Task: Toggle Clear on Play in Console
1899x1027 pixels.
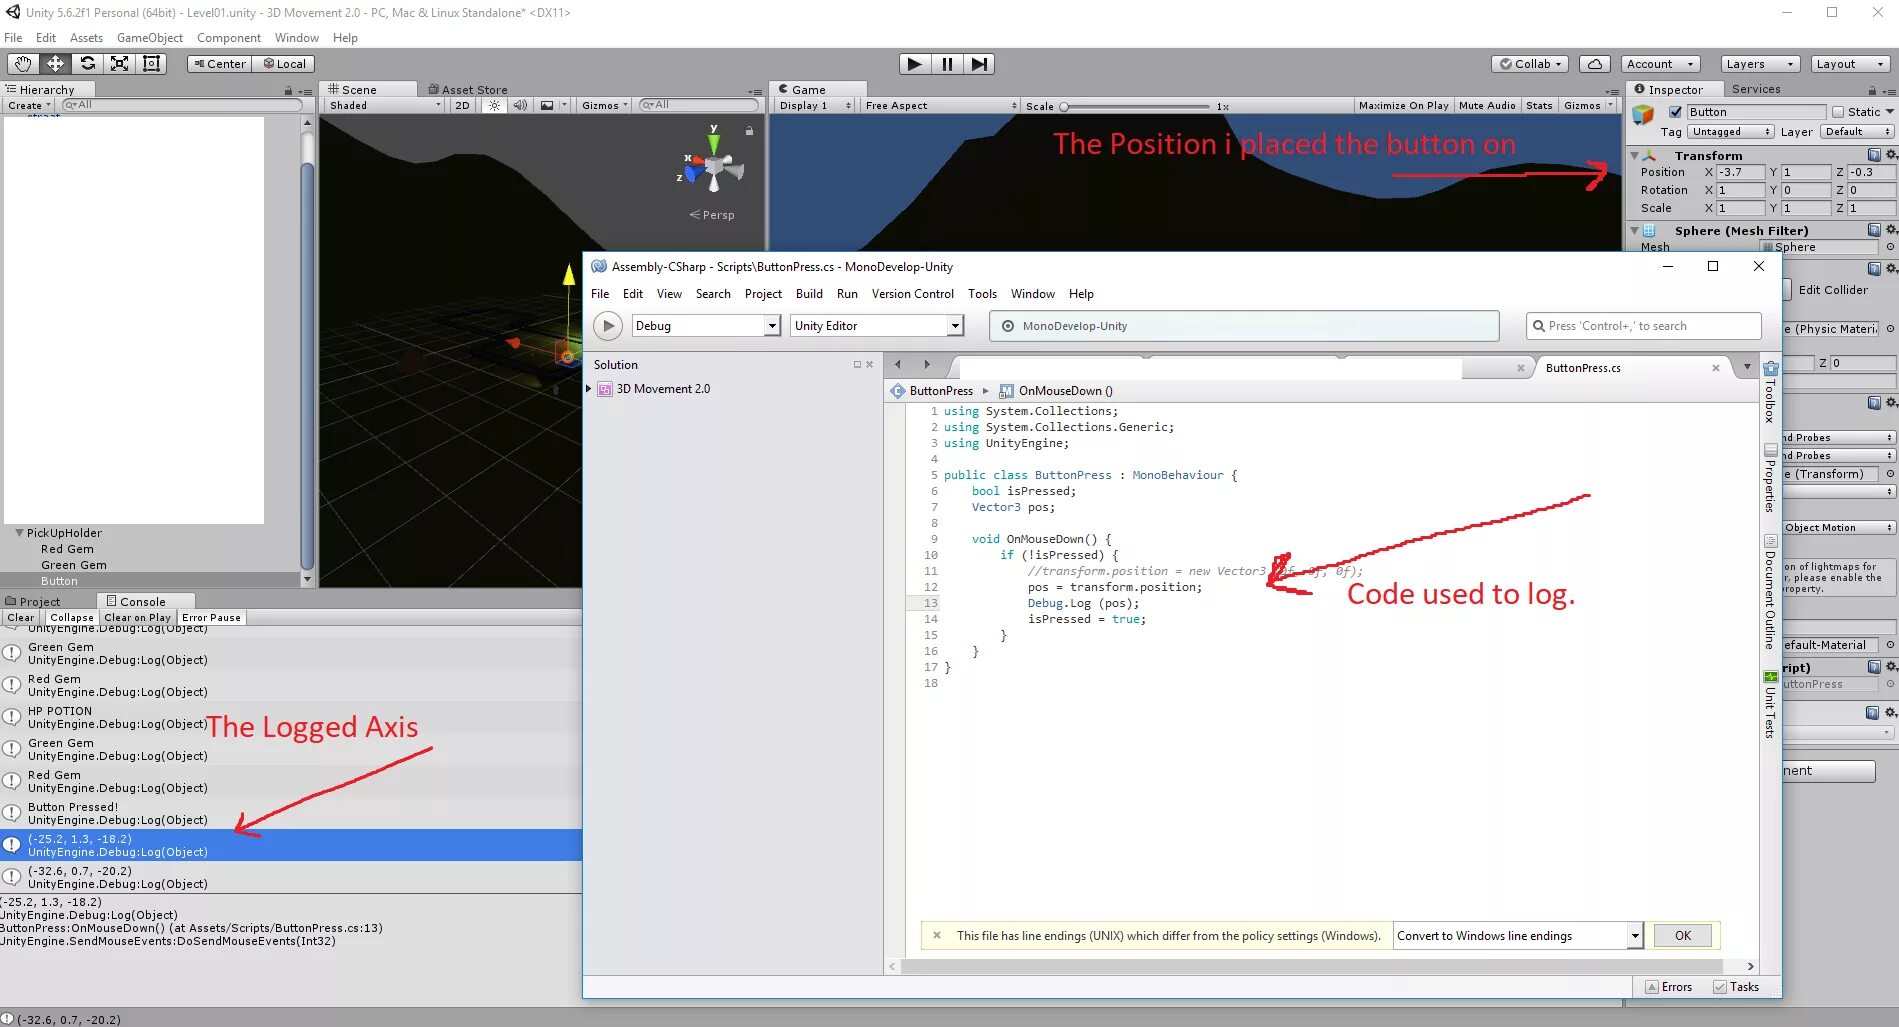Action: click(x=137, y=618)
